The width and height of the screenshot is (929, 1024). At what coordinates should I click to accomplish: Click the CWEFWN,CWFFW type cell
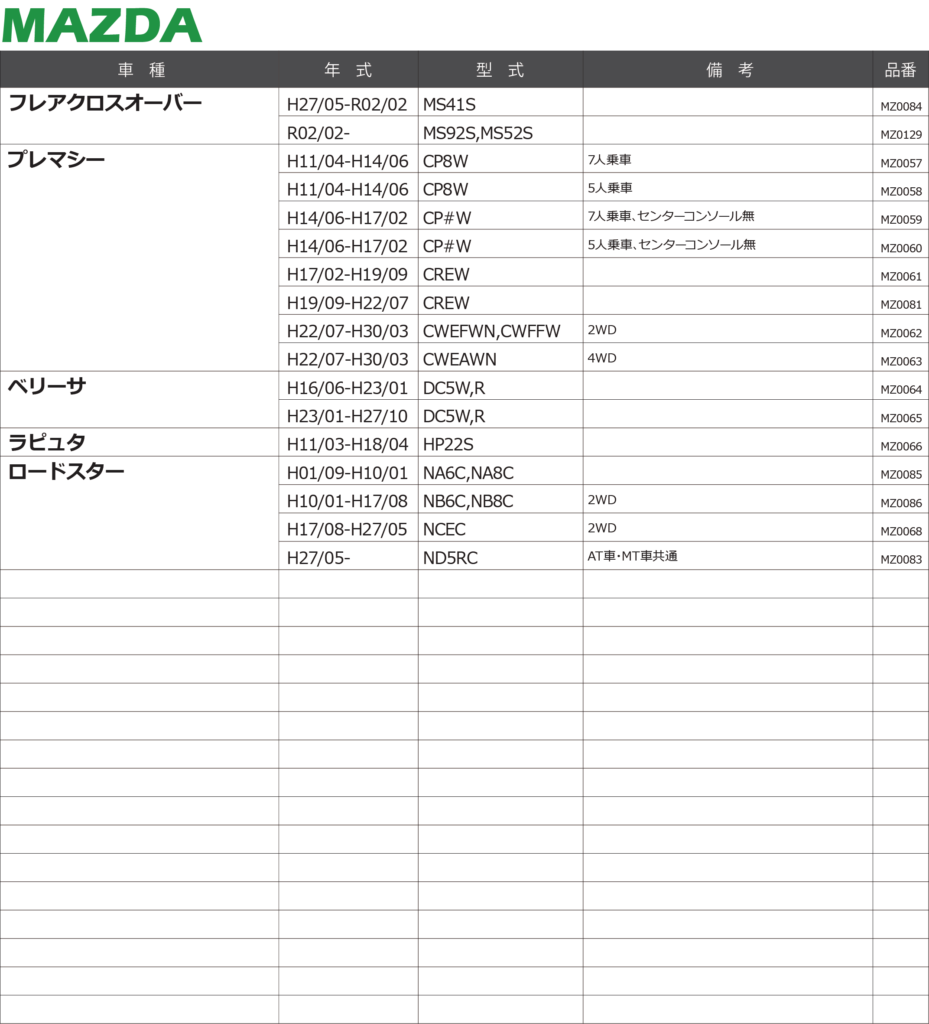(492, 331)
